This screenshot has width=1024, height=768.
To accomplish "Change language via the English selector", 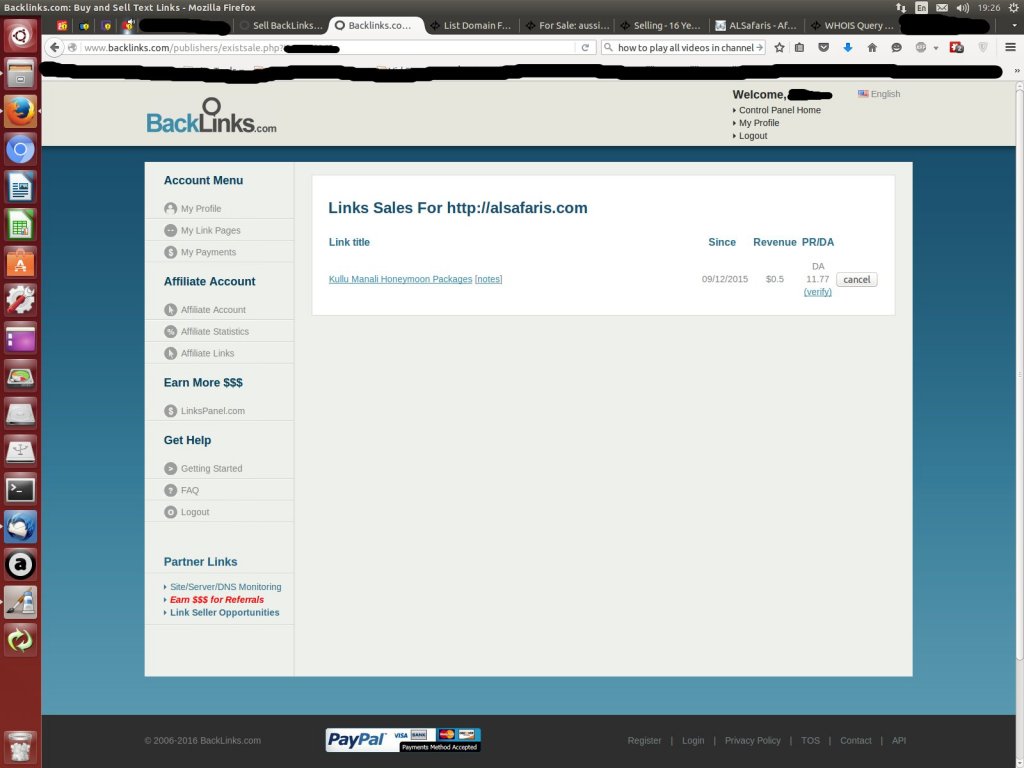I will click(879, 94).
